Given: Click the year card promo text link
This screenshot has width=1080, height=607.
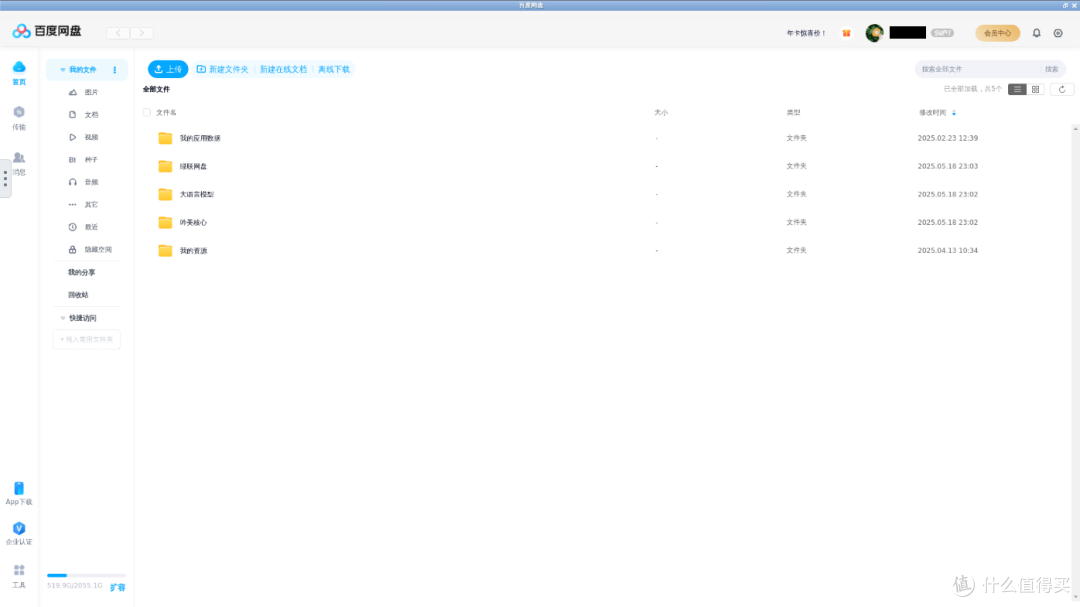Looking at the screenshot, I should pyautogui.click(x=806, y=33).
